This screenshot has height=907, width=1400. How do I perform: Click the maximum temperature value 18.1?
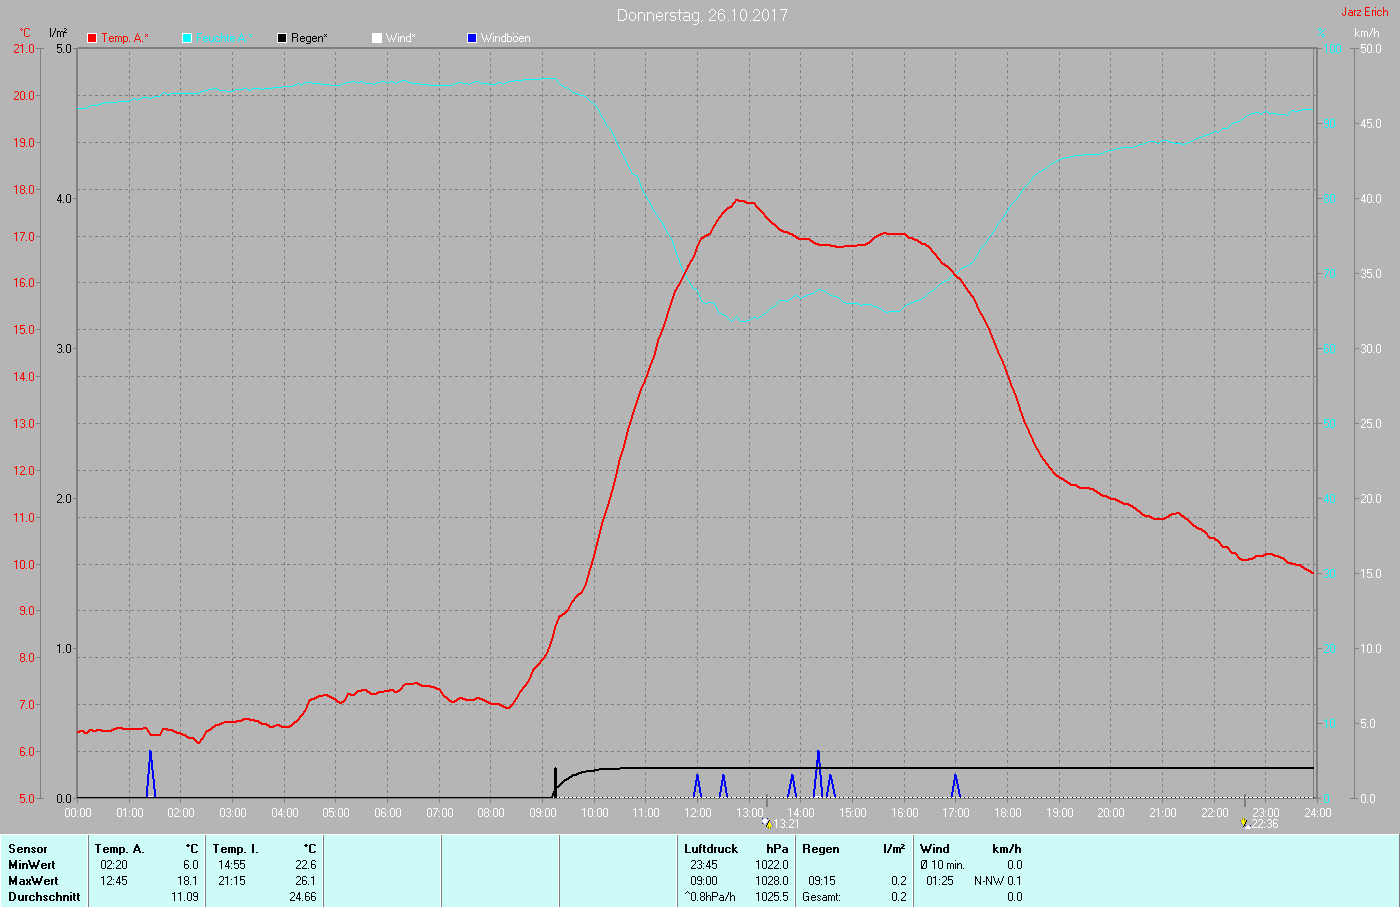click(x=188, y=881)
